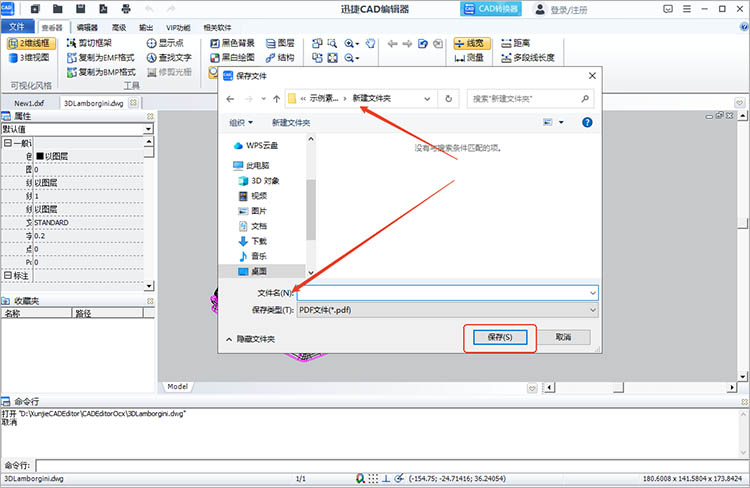Open a file with the folder icon
Viewport: 750px width, 488px height.
point(57,9)
